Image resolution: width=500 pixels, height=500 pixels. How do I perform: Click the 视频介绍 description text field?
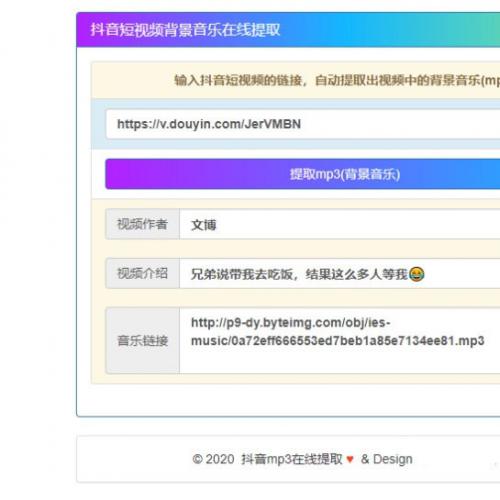click(x=340, y=273)
